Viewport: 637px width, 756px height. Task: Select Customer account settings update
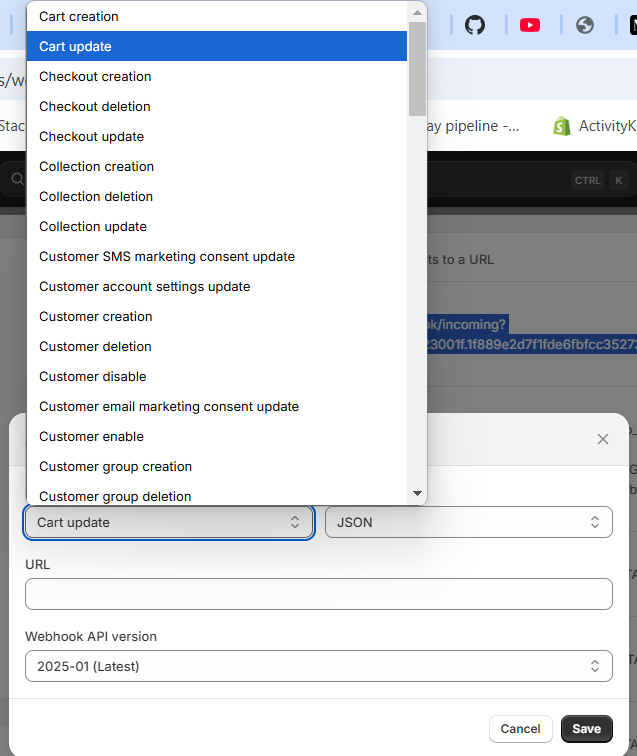tap(217, 286)
